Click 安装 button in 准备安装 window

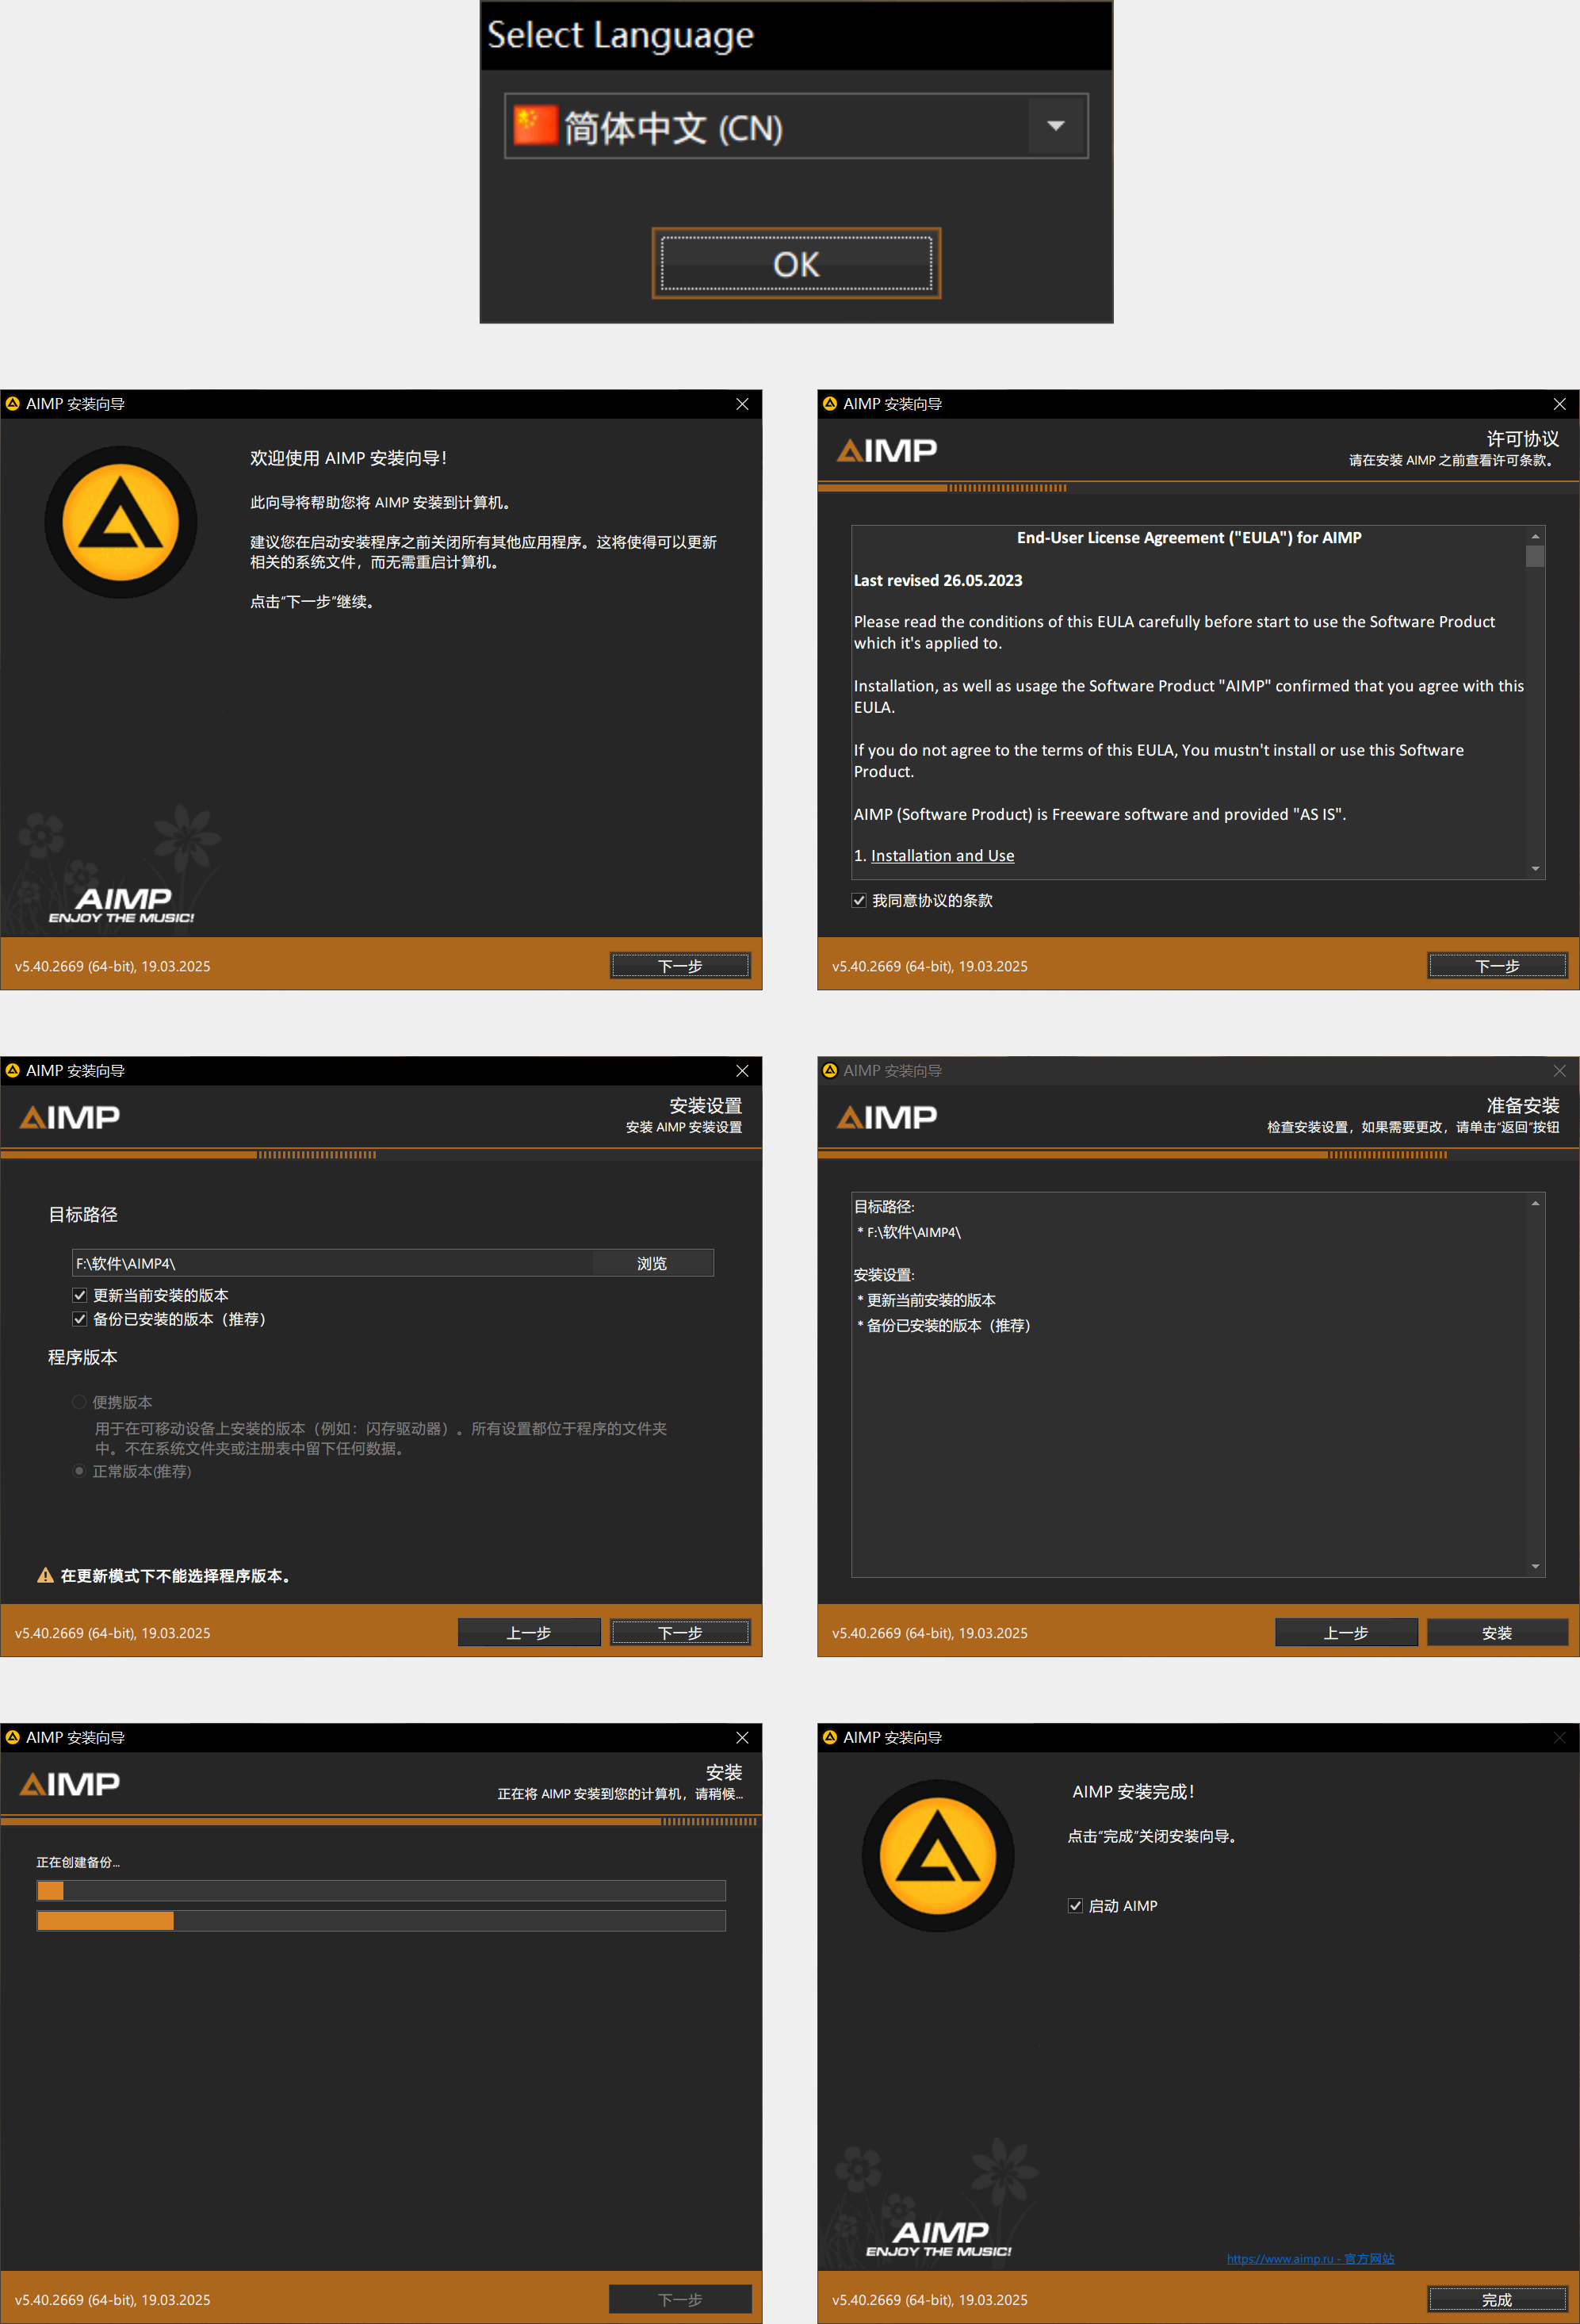click(x=1497, y=1632)
